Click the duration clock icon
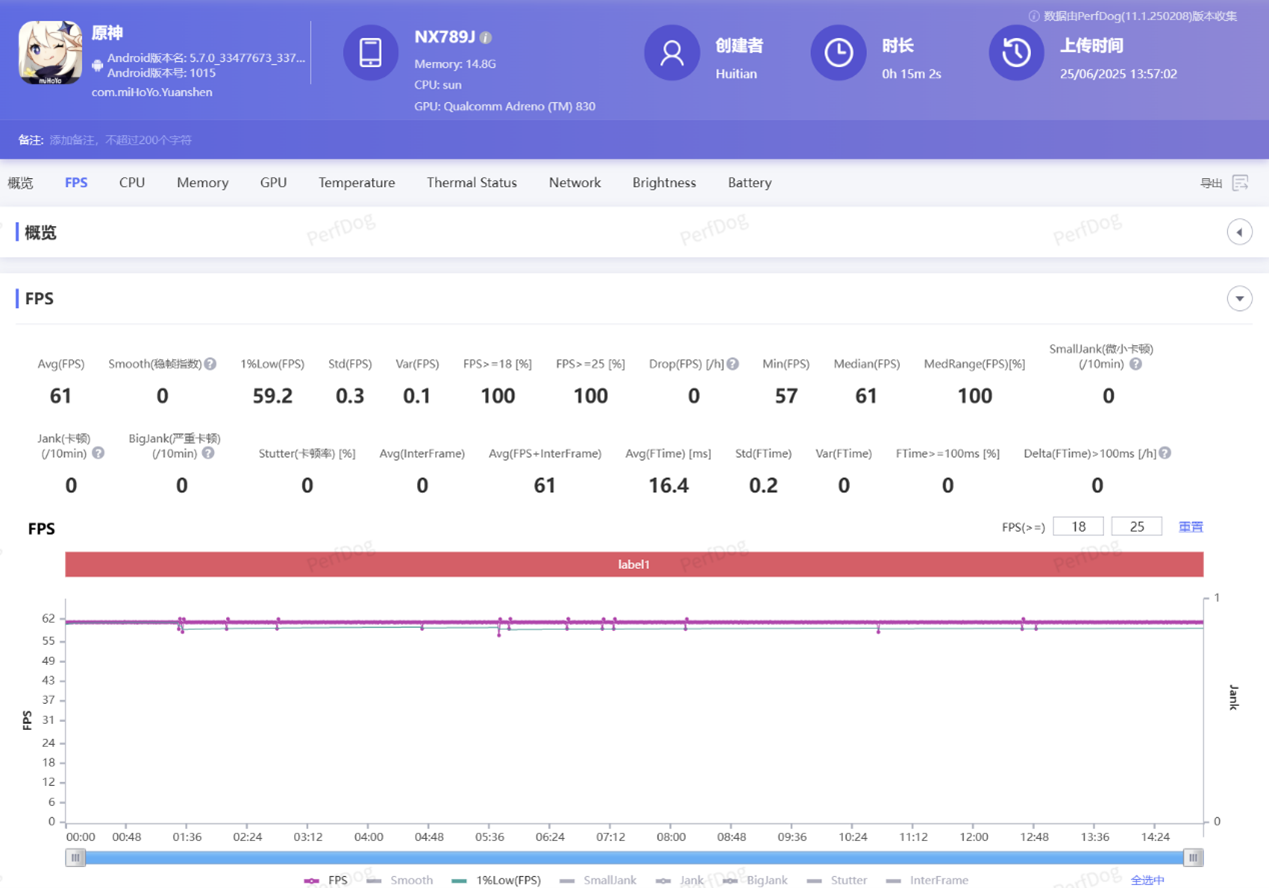Image resolution: width=1269 pixels, height=888 pixels. pos(838,53)
